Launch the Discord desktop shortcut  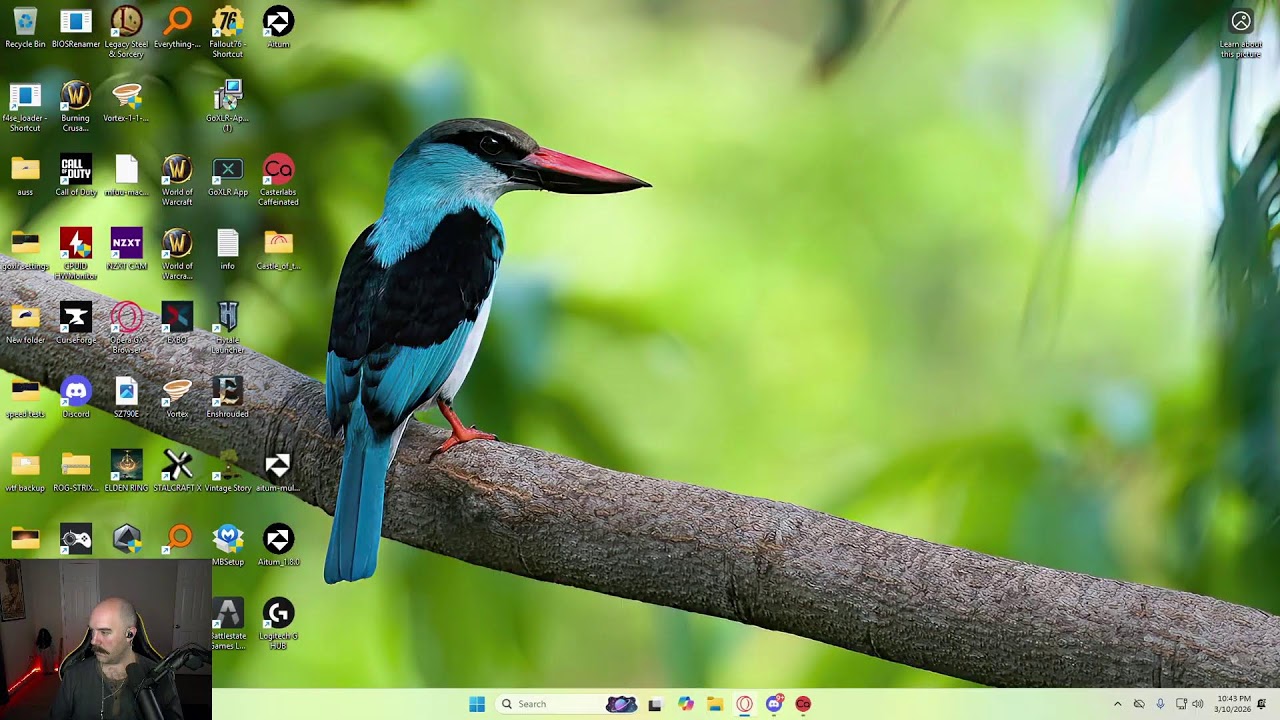(x=76, y=398)
